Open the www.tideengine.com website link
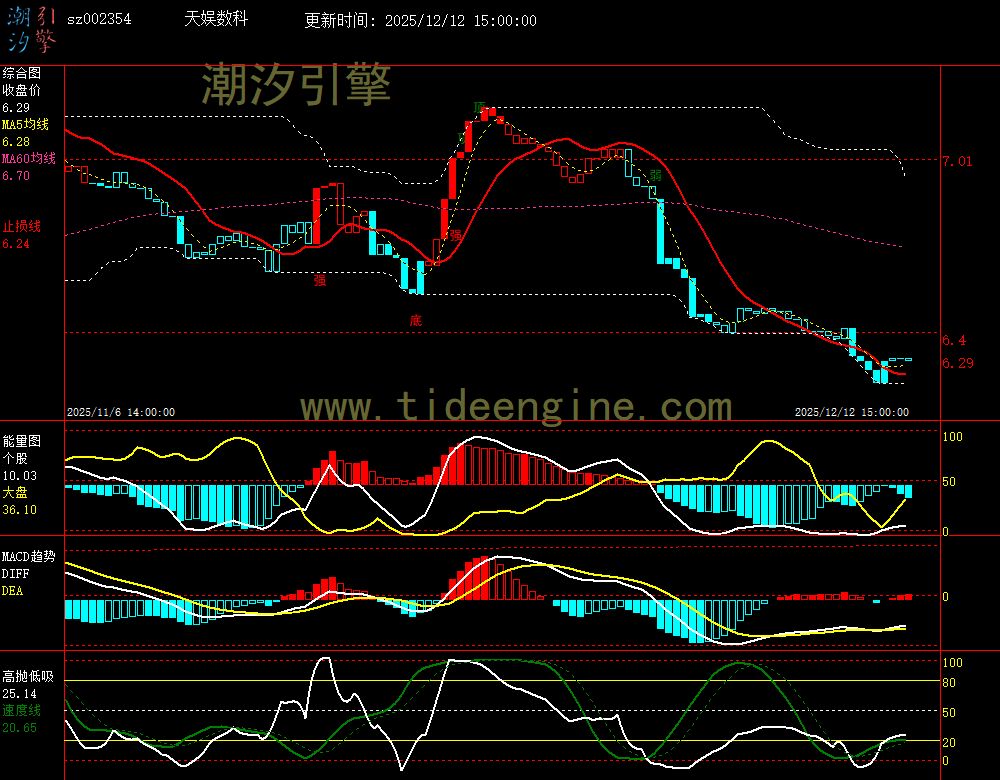Image resolution: width=1000 pixels, height=780 pixels. 516,407
